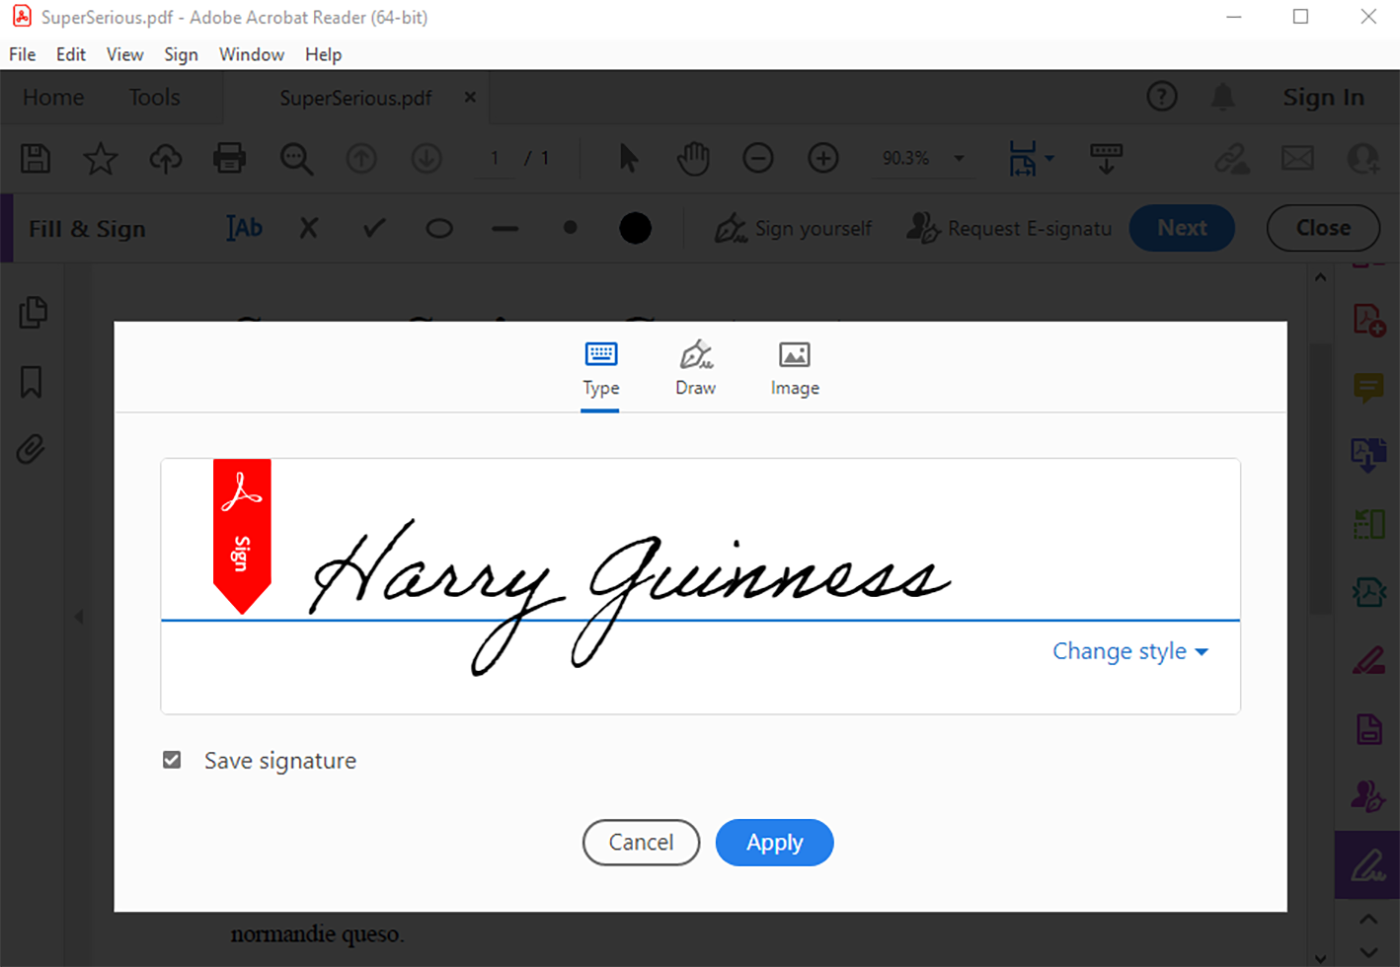Select the circle annotation tool
Image resolution: width=1400 pixels, height=967 pixels.
coord(438,228)
